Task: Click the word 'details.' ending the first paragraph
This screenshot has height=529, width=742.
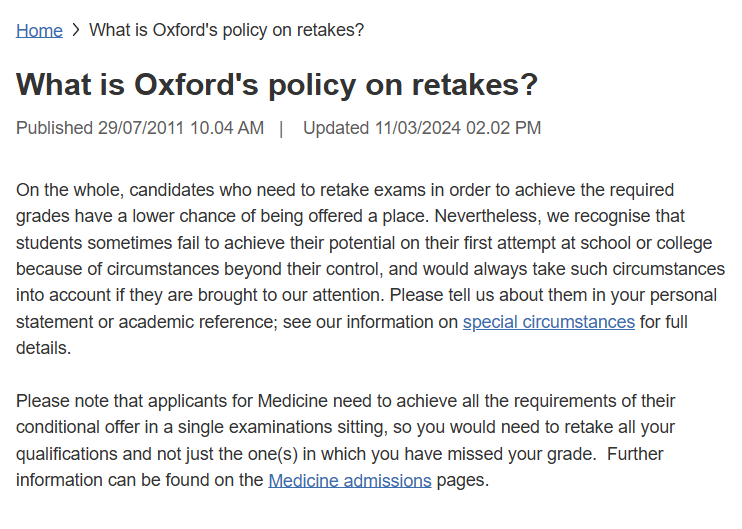Action: [x=44, y=348]
